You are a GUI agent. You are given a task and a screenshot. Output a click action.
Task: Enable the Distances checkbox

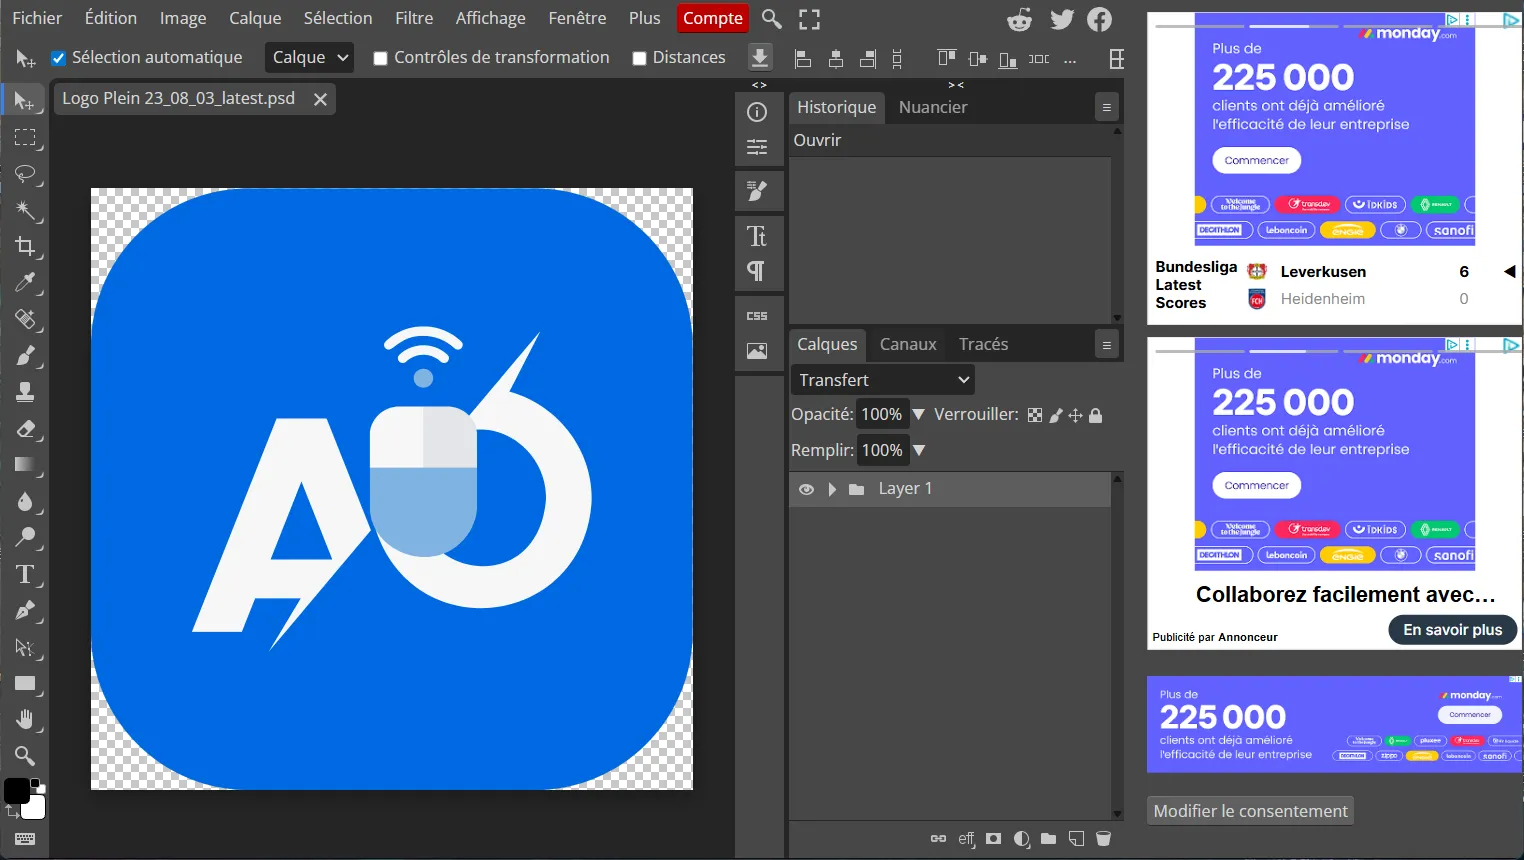point(639,57)
